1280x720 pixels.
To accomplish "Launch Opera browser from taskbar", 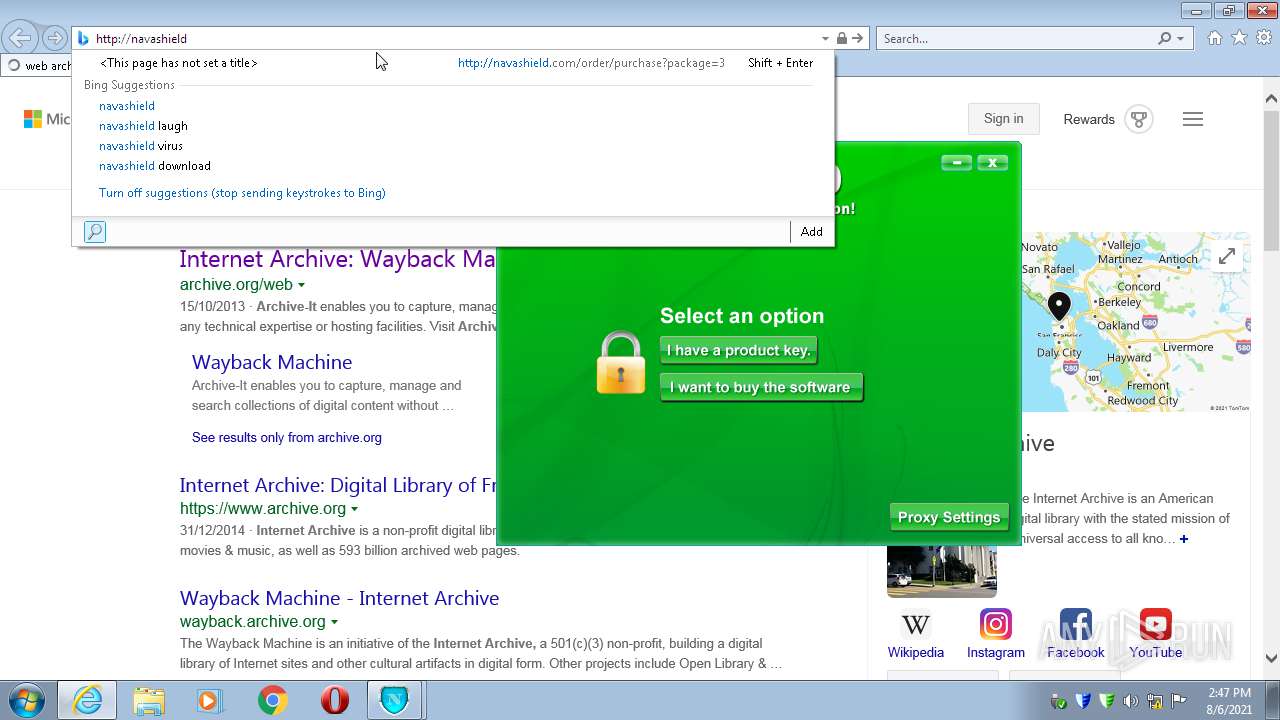I will pos(334,700).
